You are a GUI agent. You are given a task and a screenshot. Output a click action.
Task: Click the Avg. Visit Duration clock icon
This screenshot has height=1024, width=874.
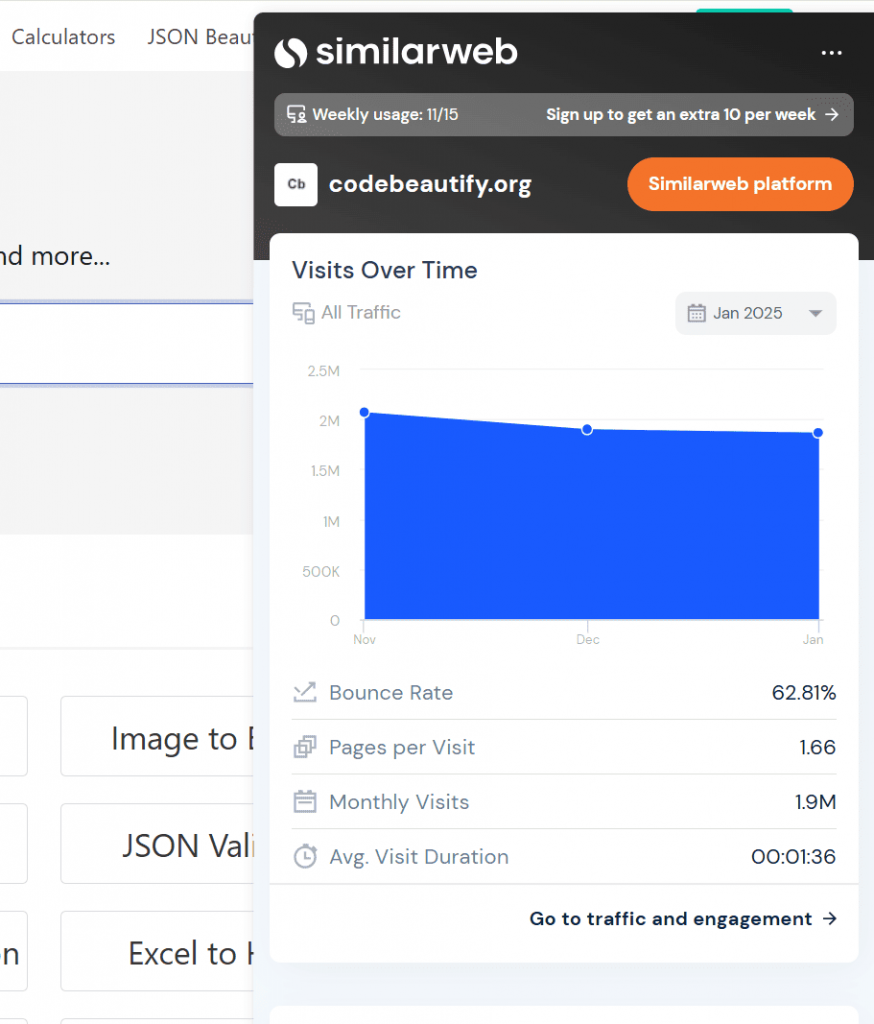click(304, 857)
